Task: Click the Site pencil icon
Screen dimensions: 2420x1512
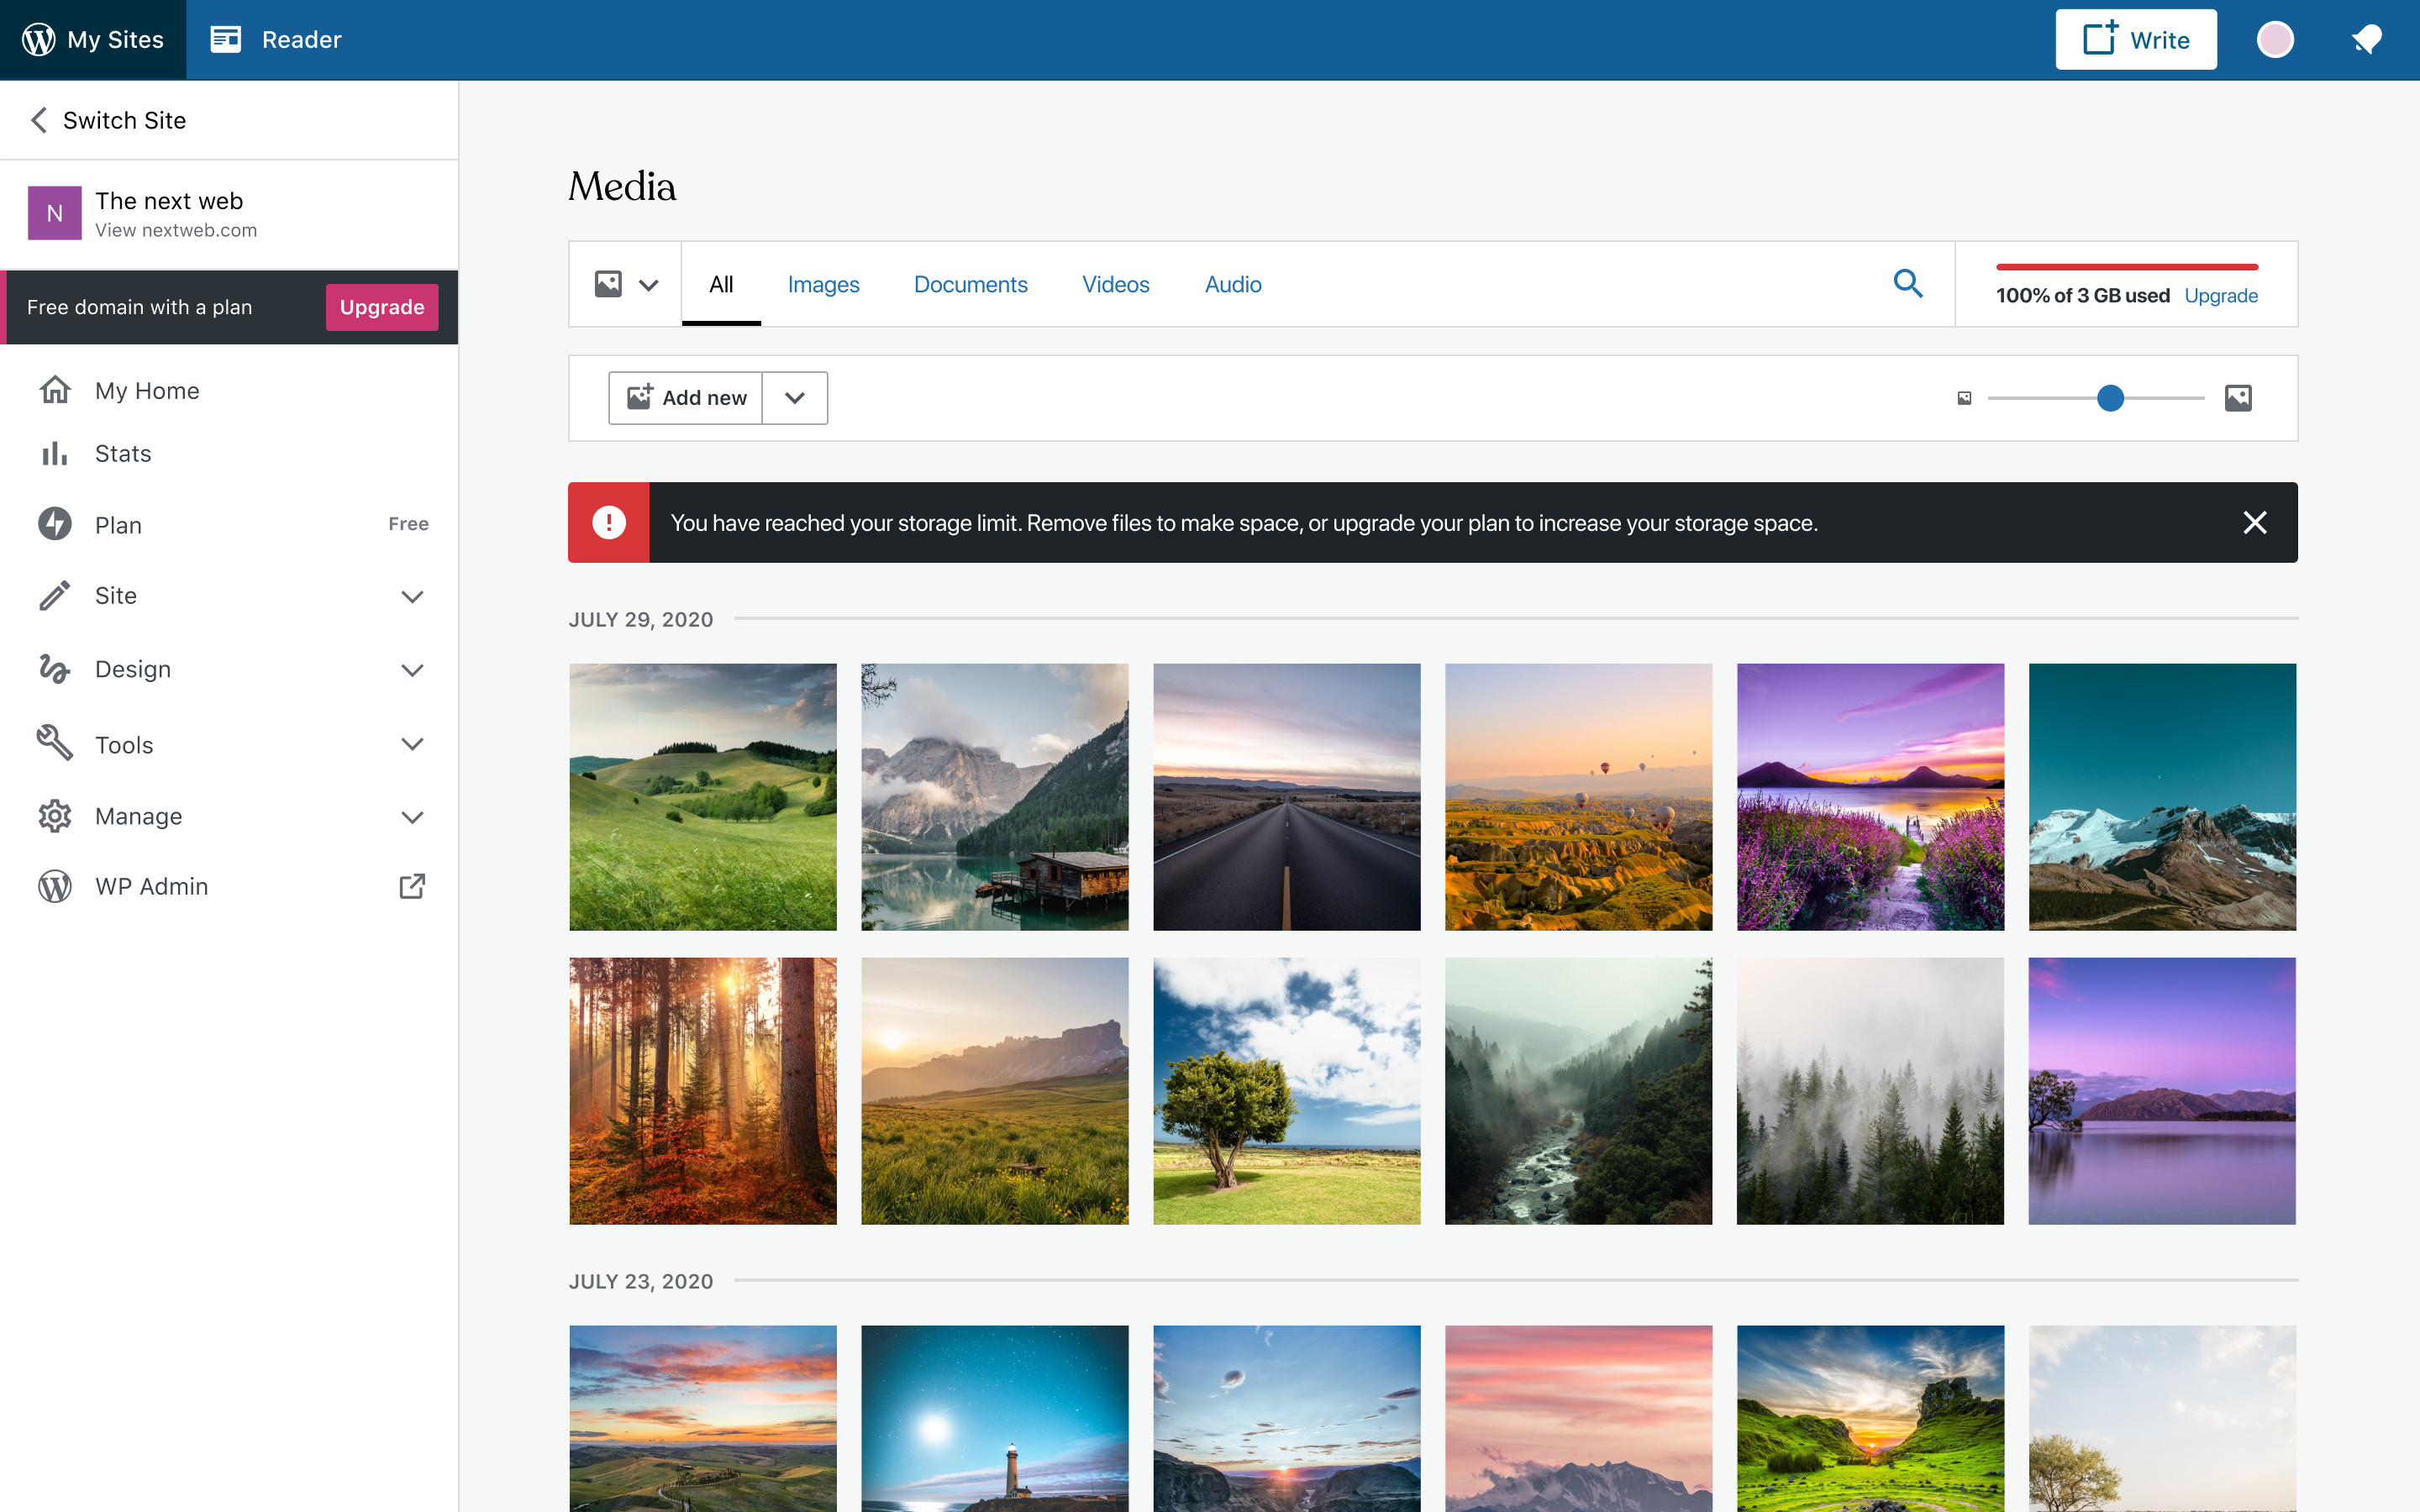Action: pyautogui.click(x=54, y=596)
